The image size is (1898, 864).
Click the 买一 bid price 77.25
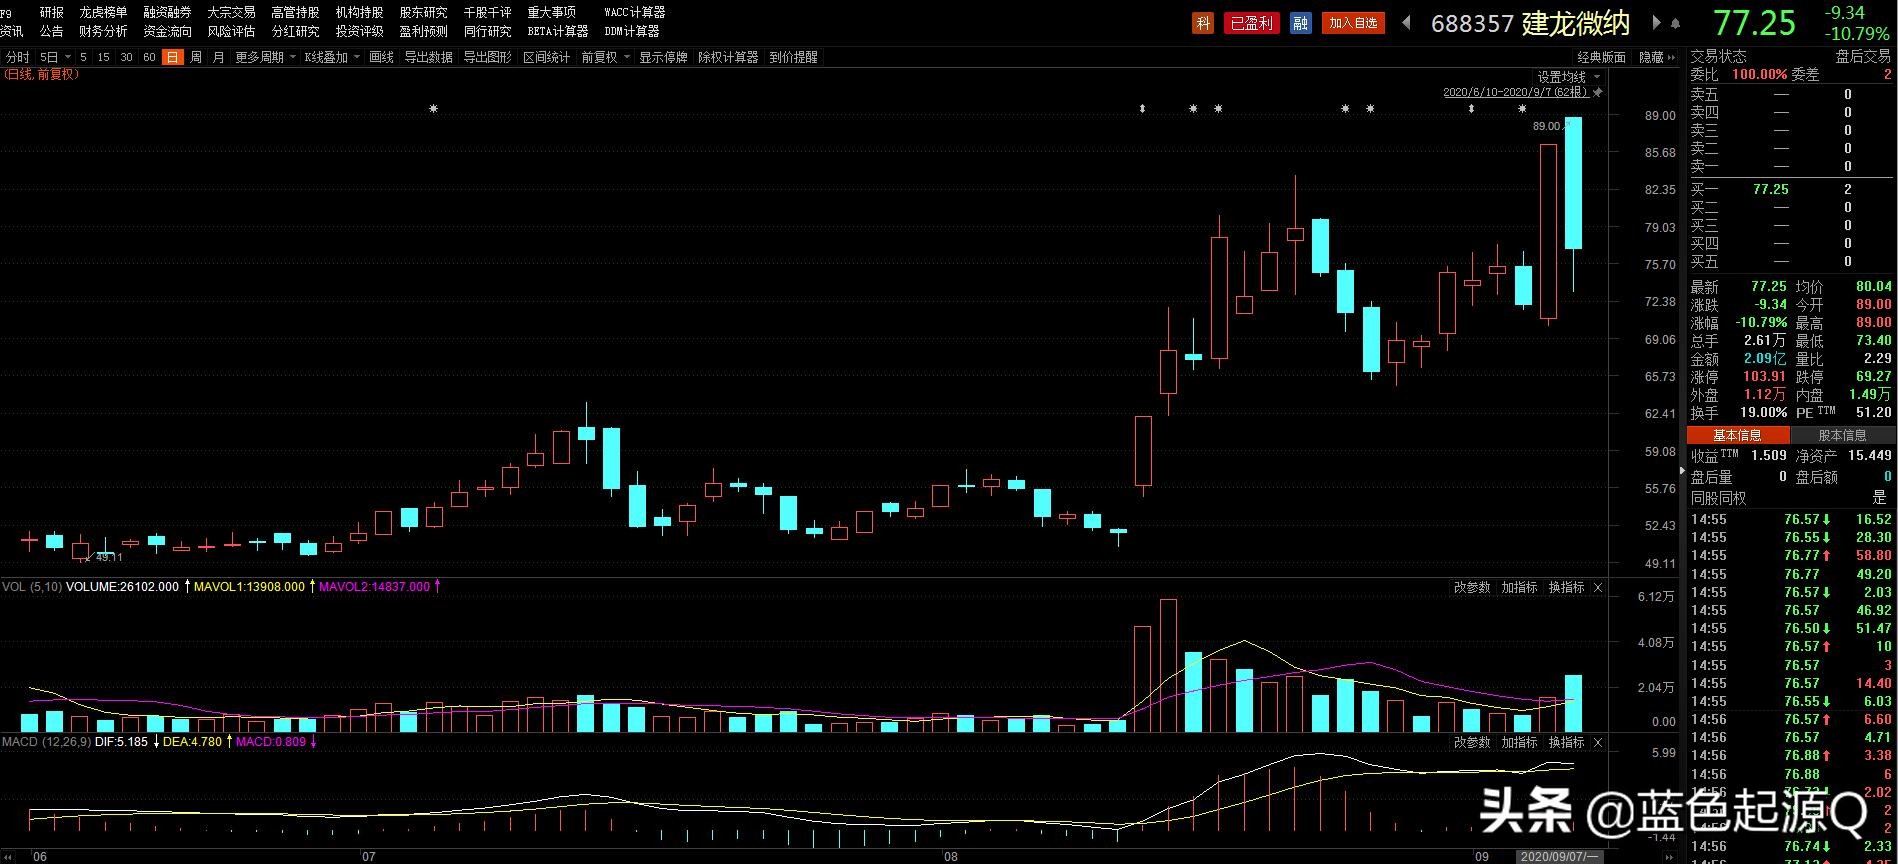tap(1770, 190)
